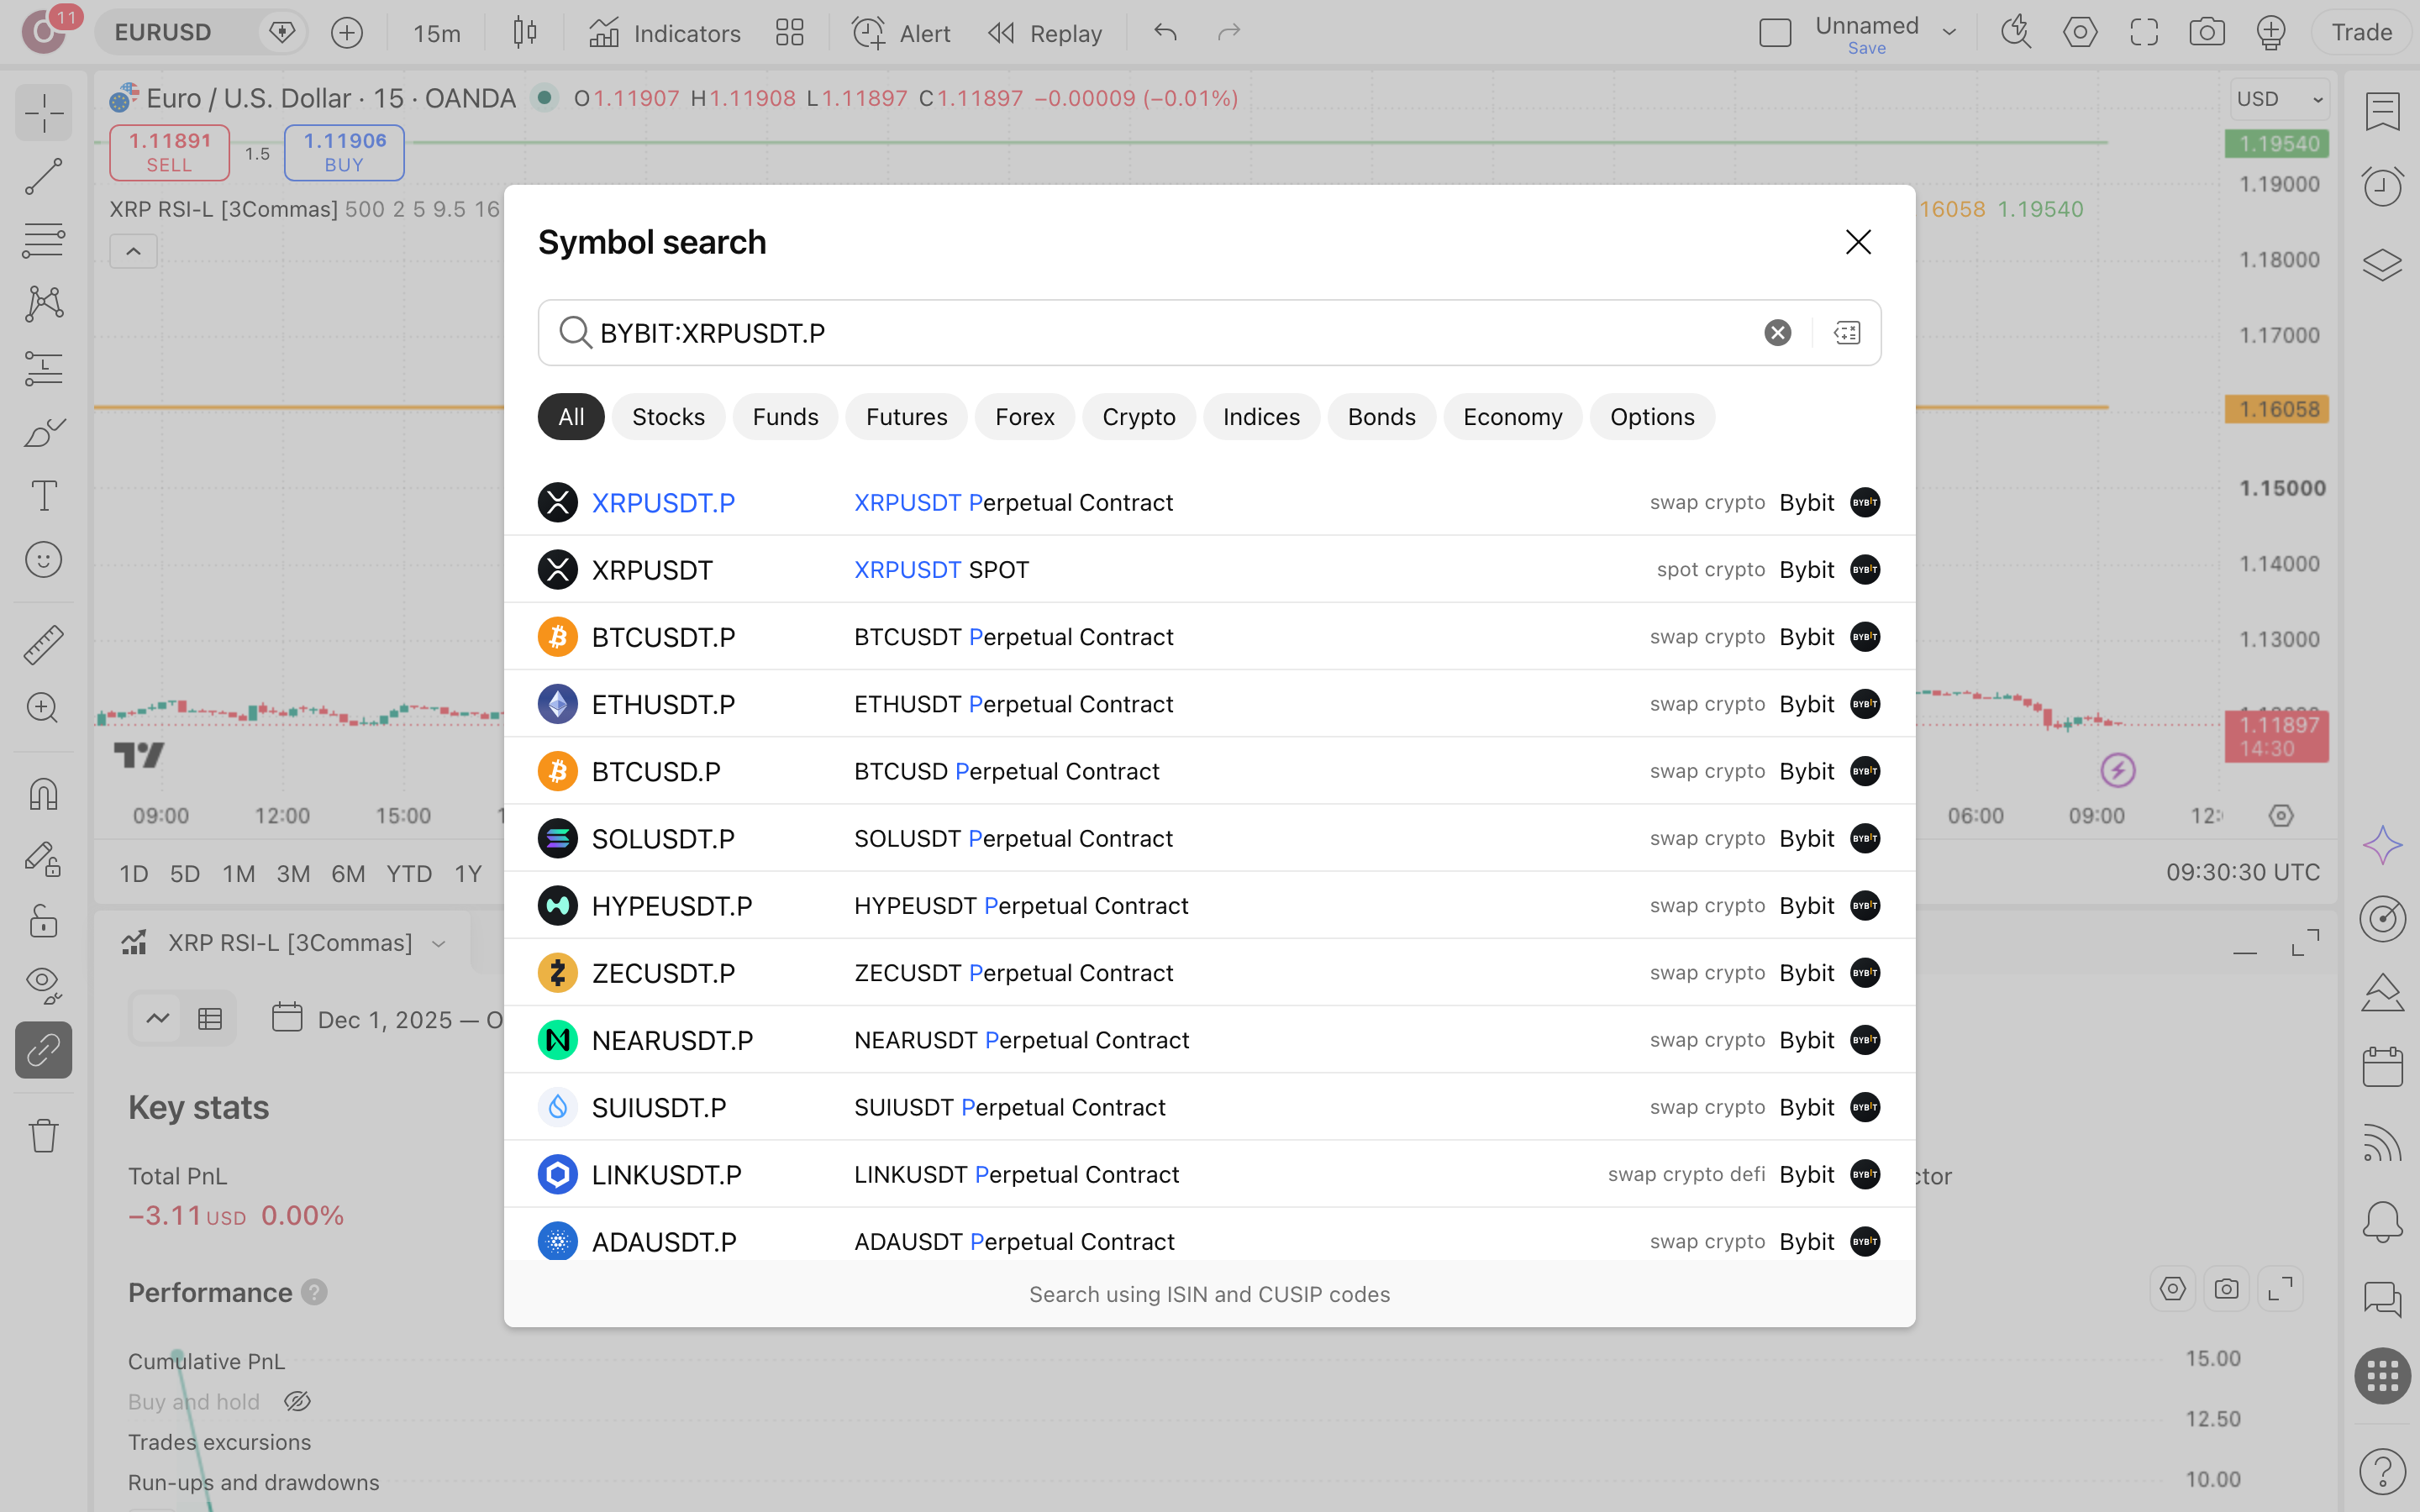Create a new Alert
Viewport: 2420px width, 1512px height.
pyautogui.click(x=901, y=33)
